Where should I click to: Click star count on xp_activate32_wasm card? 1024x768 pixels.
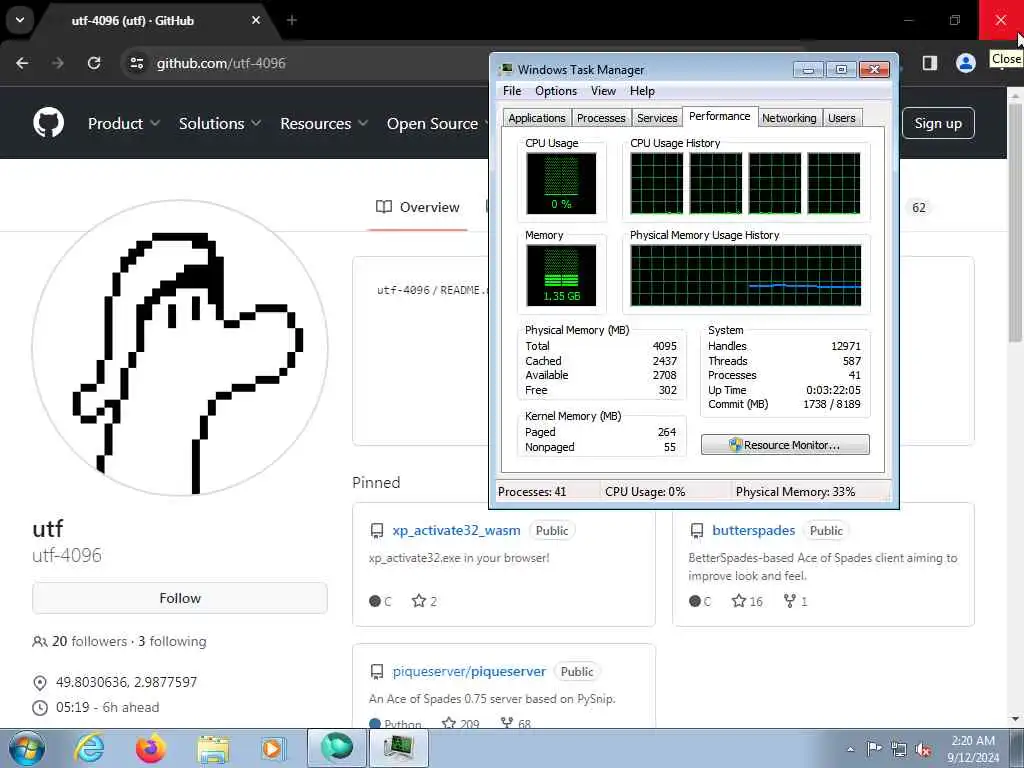pyautogui.click(x=424, y=601)
